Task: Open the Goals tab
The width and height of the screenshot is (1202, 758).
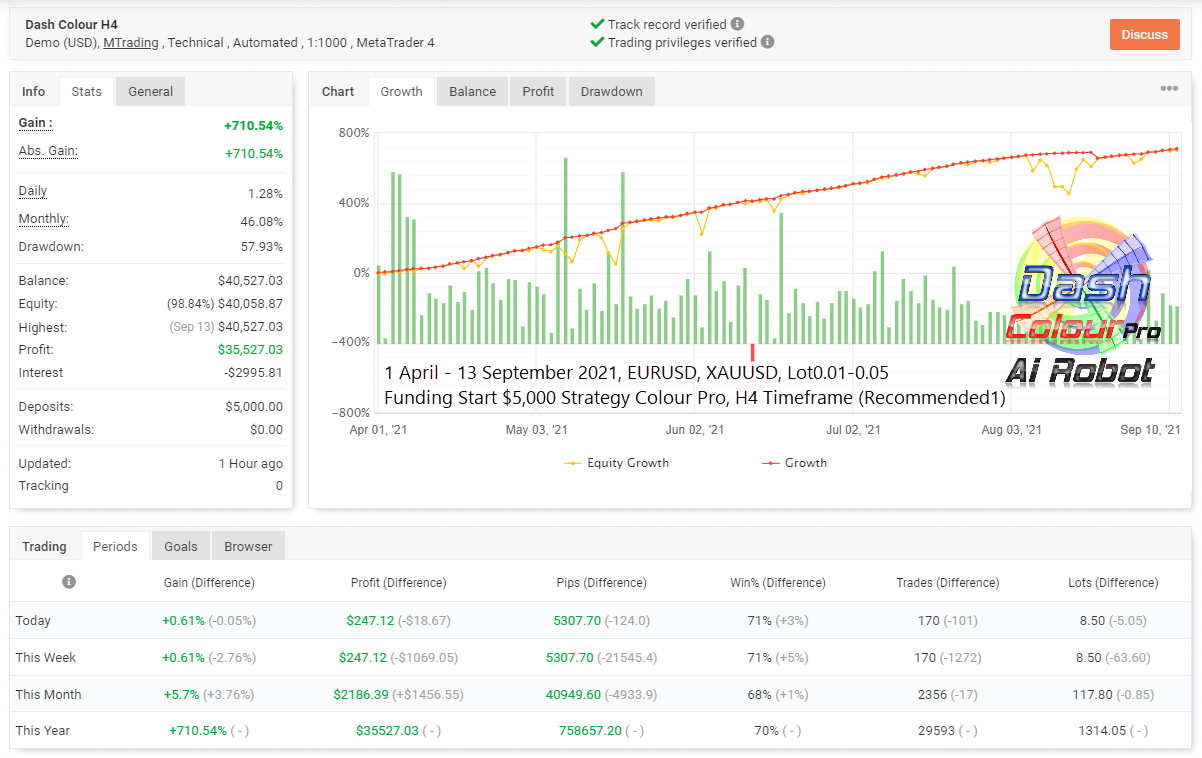Action: [181, 546]
